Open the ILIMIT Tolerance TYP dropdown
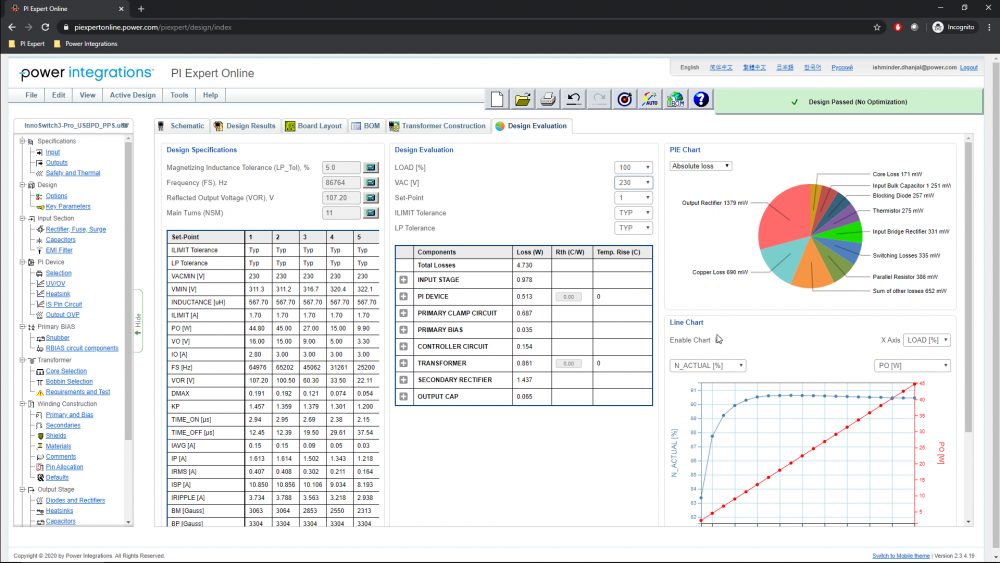This screenshot has height=563, width=1000. click(633, 213)
